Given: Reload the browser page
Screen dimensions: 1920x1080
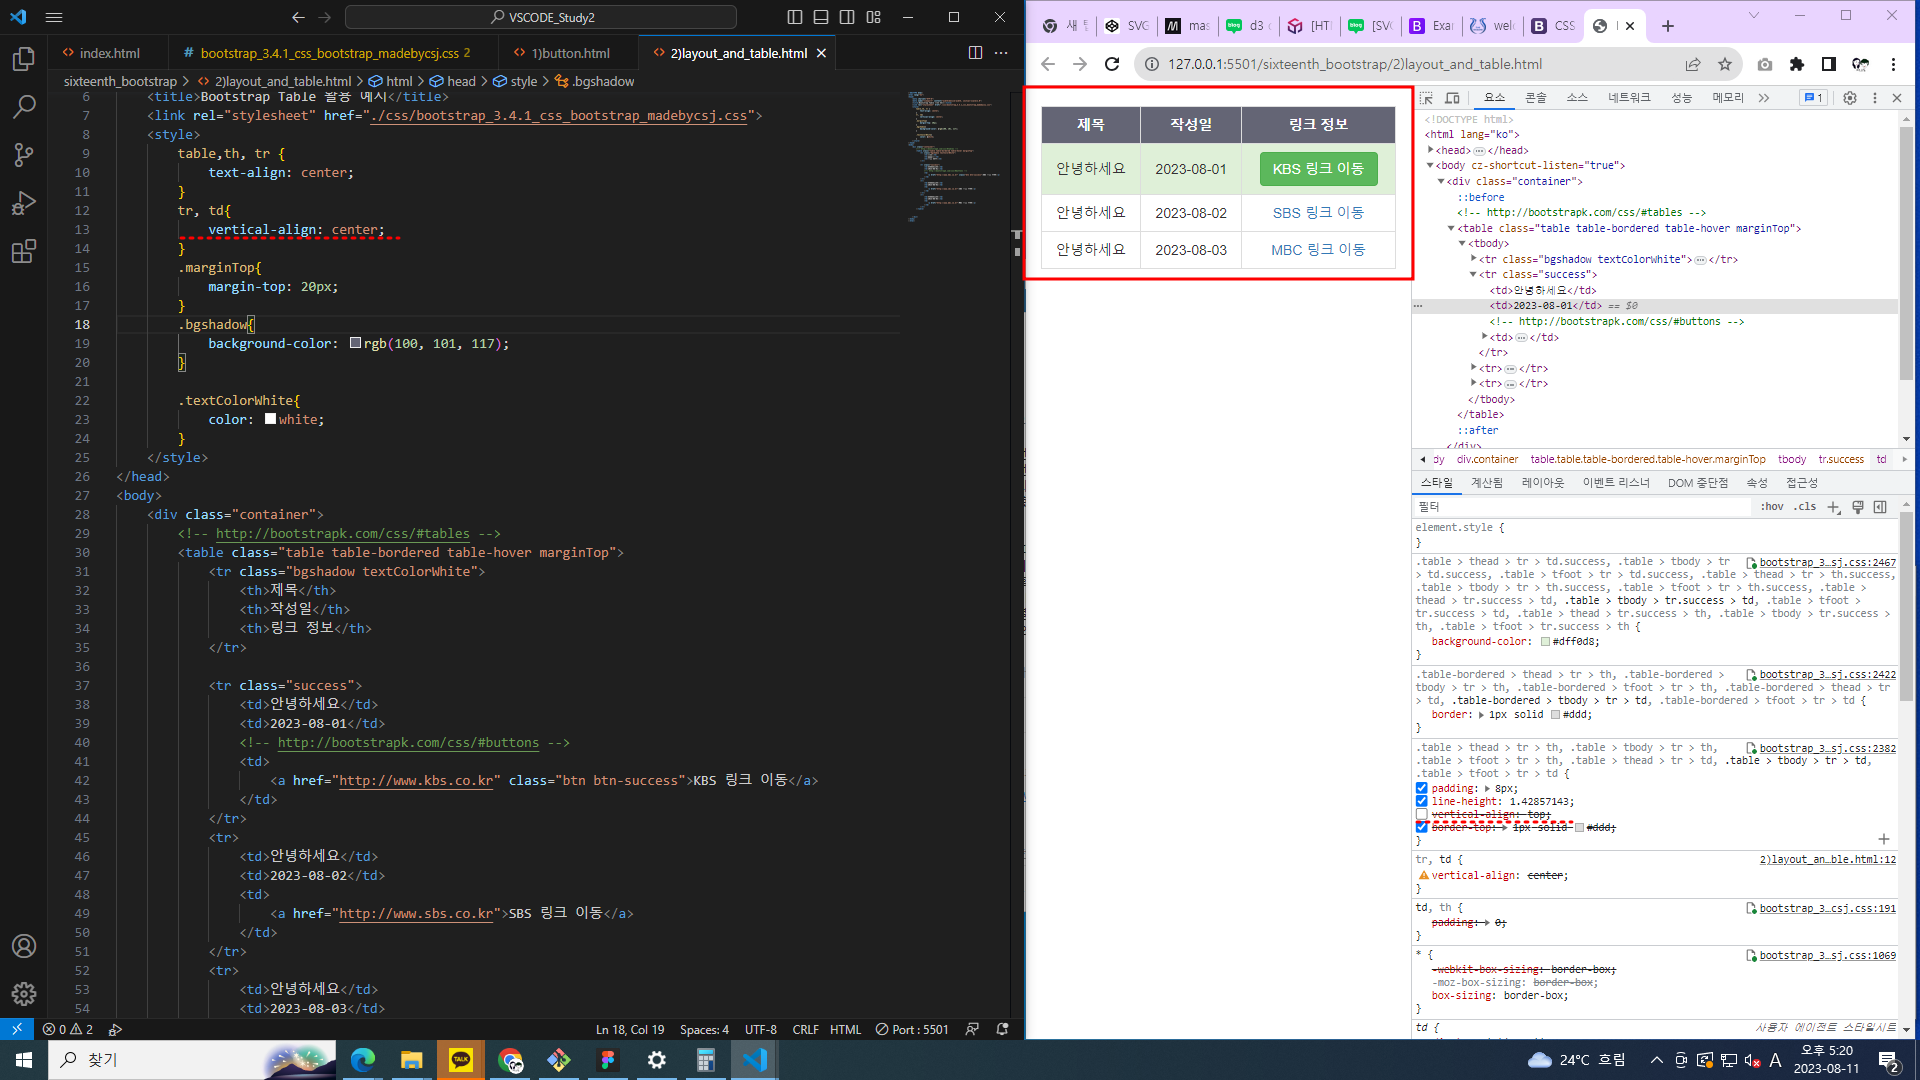Looking at the screenshot, I should click(1112, 64).
